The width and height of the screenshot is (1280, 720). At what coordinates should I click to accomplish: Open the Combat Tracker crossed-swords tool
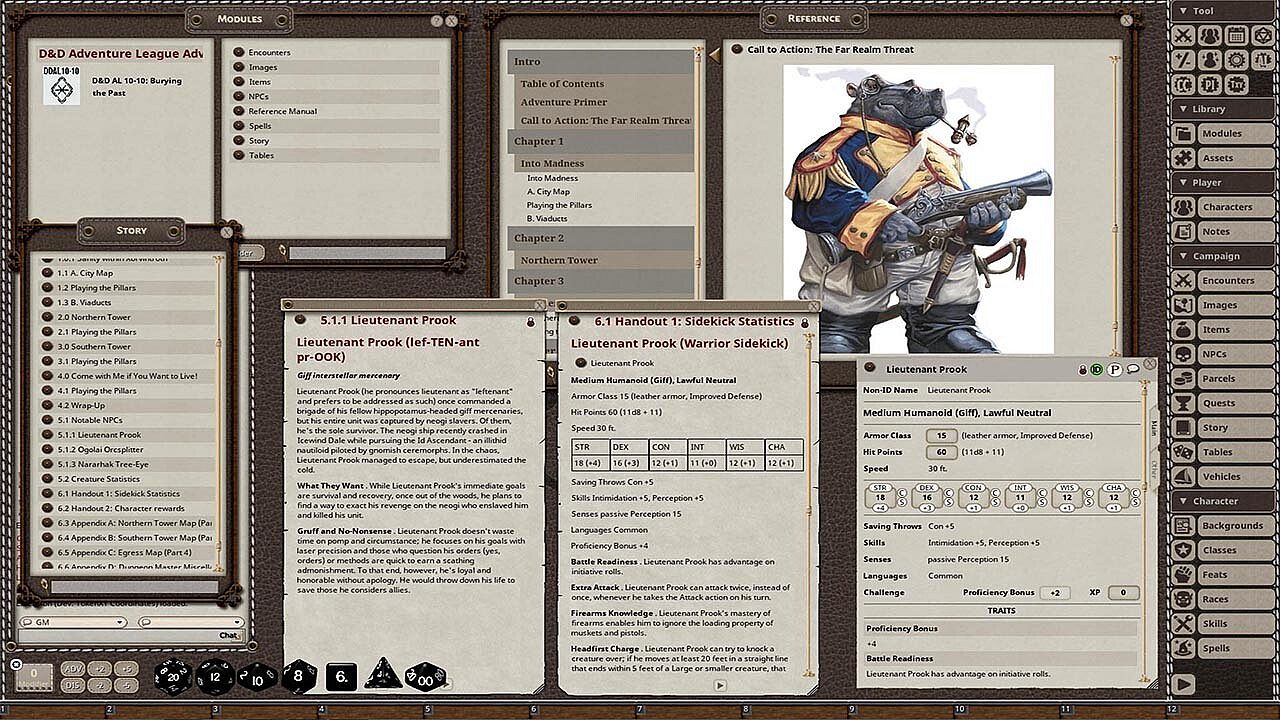point(1184,36)
